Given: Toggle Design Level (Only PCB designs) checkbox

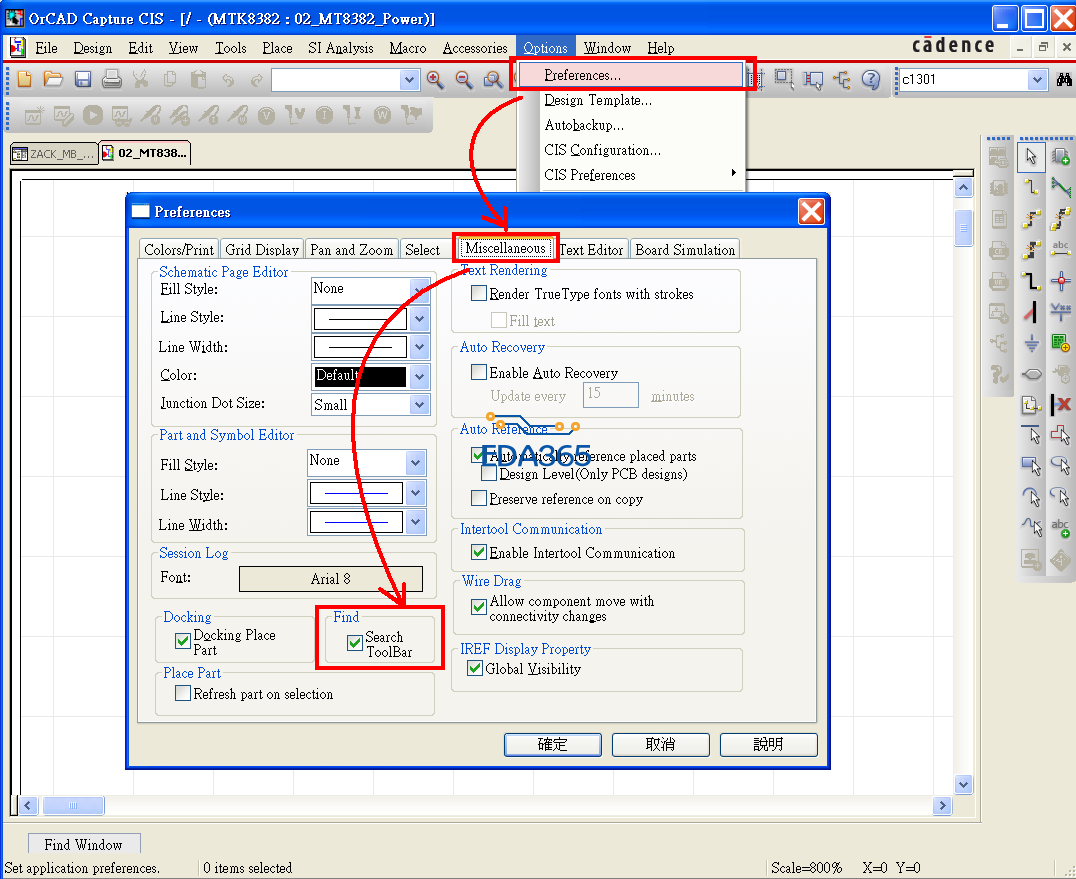Looking at the screenshot, I should click(489, 473).
